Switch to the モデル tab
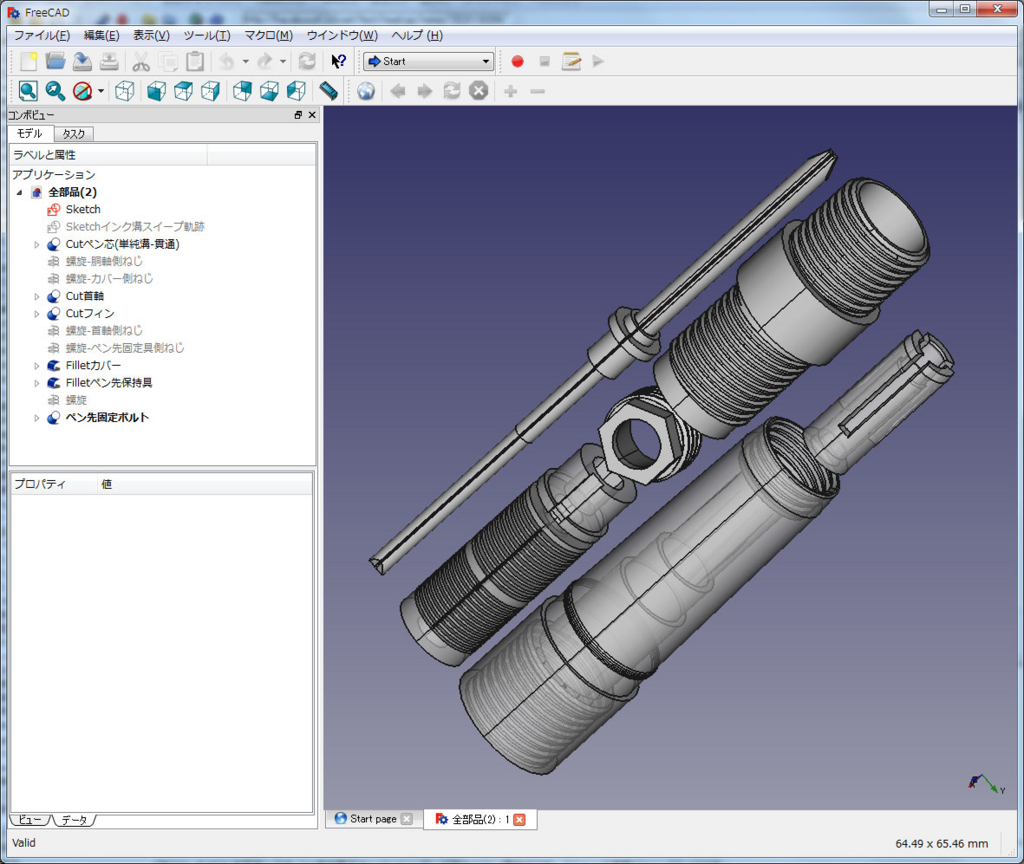1024x864 pixels. (30, 133)
